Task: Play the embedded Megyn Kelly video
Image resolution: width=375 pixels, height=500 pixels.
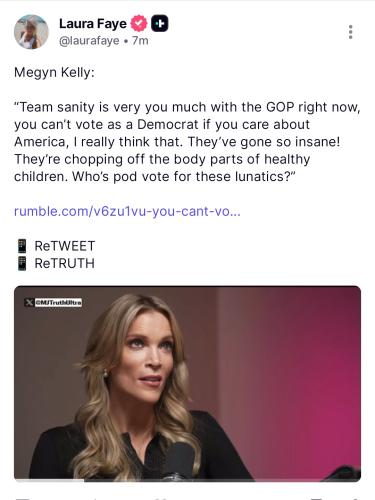Action: click(187, 383)
